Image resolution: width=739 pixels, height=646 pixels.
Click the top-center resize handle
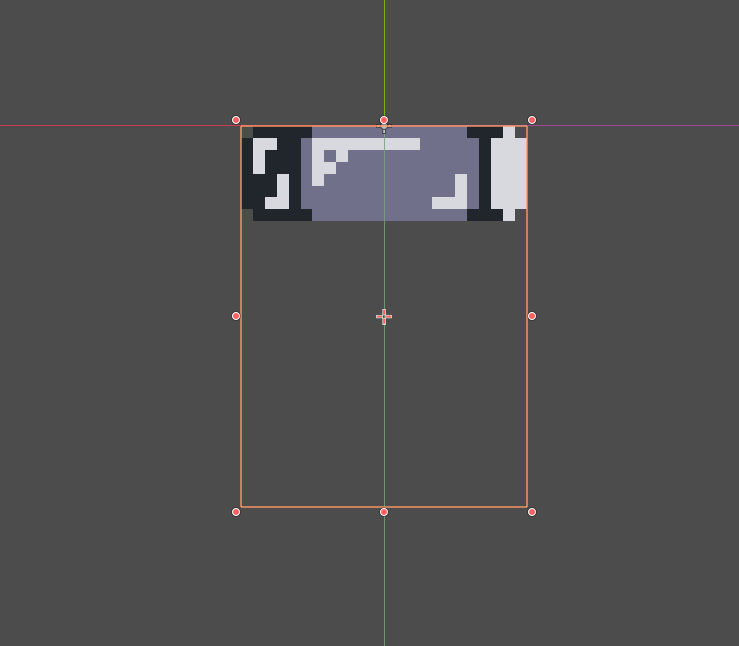click(x=384, y=120)
